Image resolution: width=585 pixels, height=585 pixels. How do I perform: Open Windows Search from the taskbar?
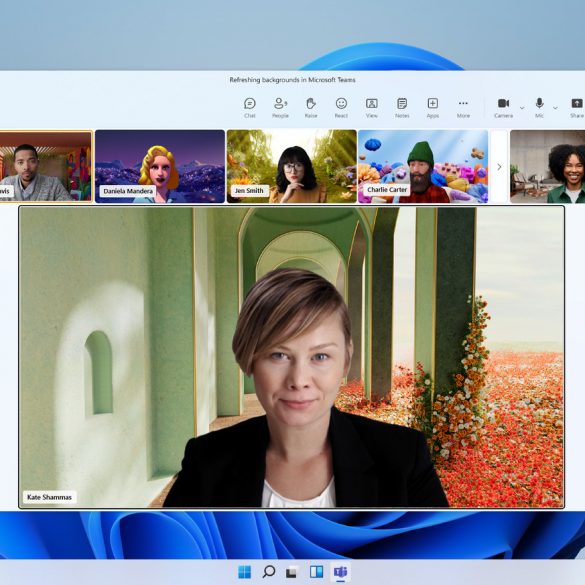[269, 572]
